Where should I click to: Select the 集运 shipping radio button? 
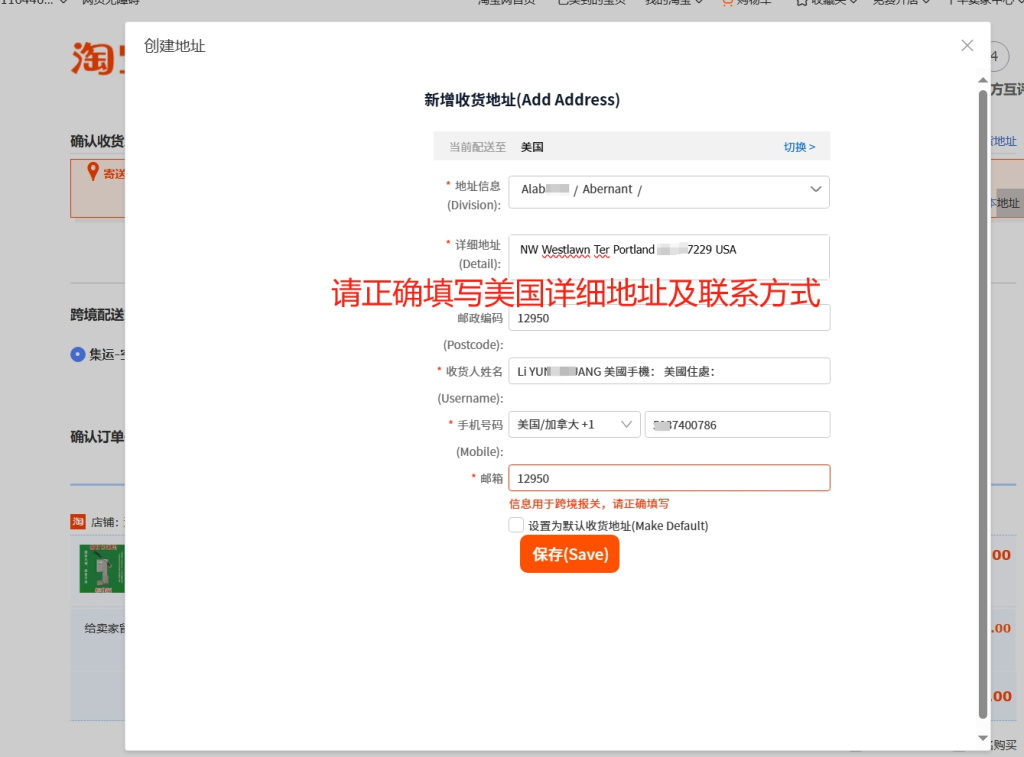coord(78,354)
